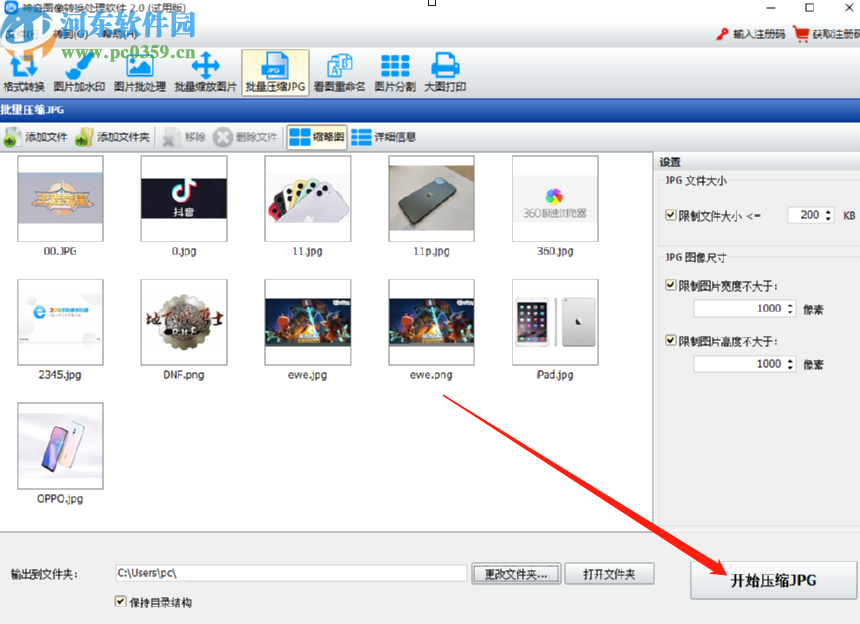
Task: Click the 获取注册码 shopping cart icon
Action: (x=801, y=34)
